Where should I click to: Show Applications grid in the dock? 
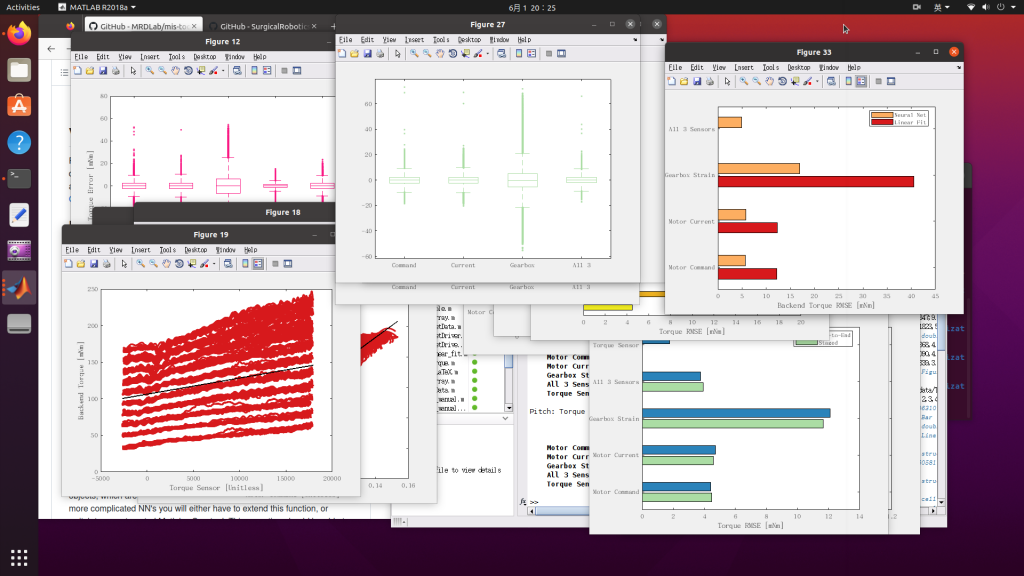pos(19,557)
